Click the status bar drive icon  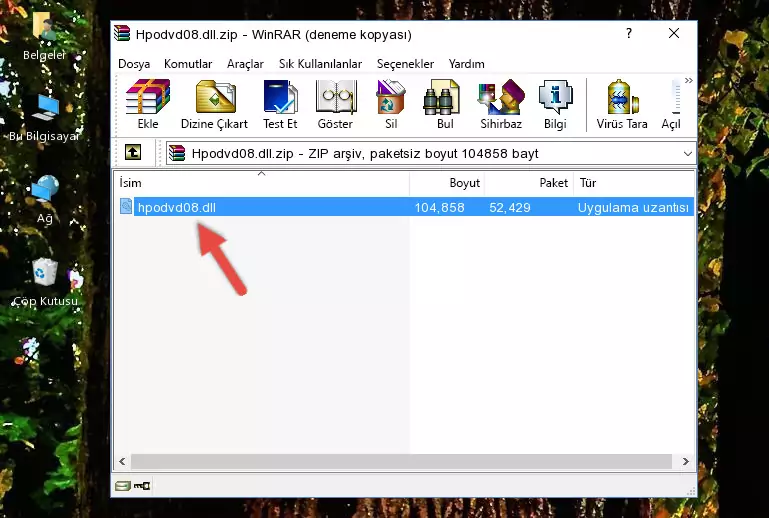click(123, 486)
